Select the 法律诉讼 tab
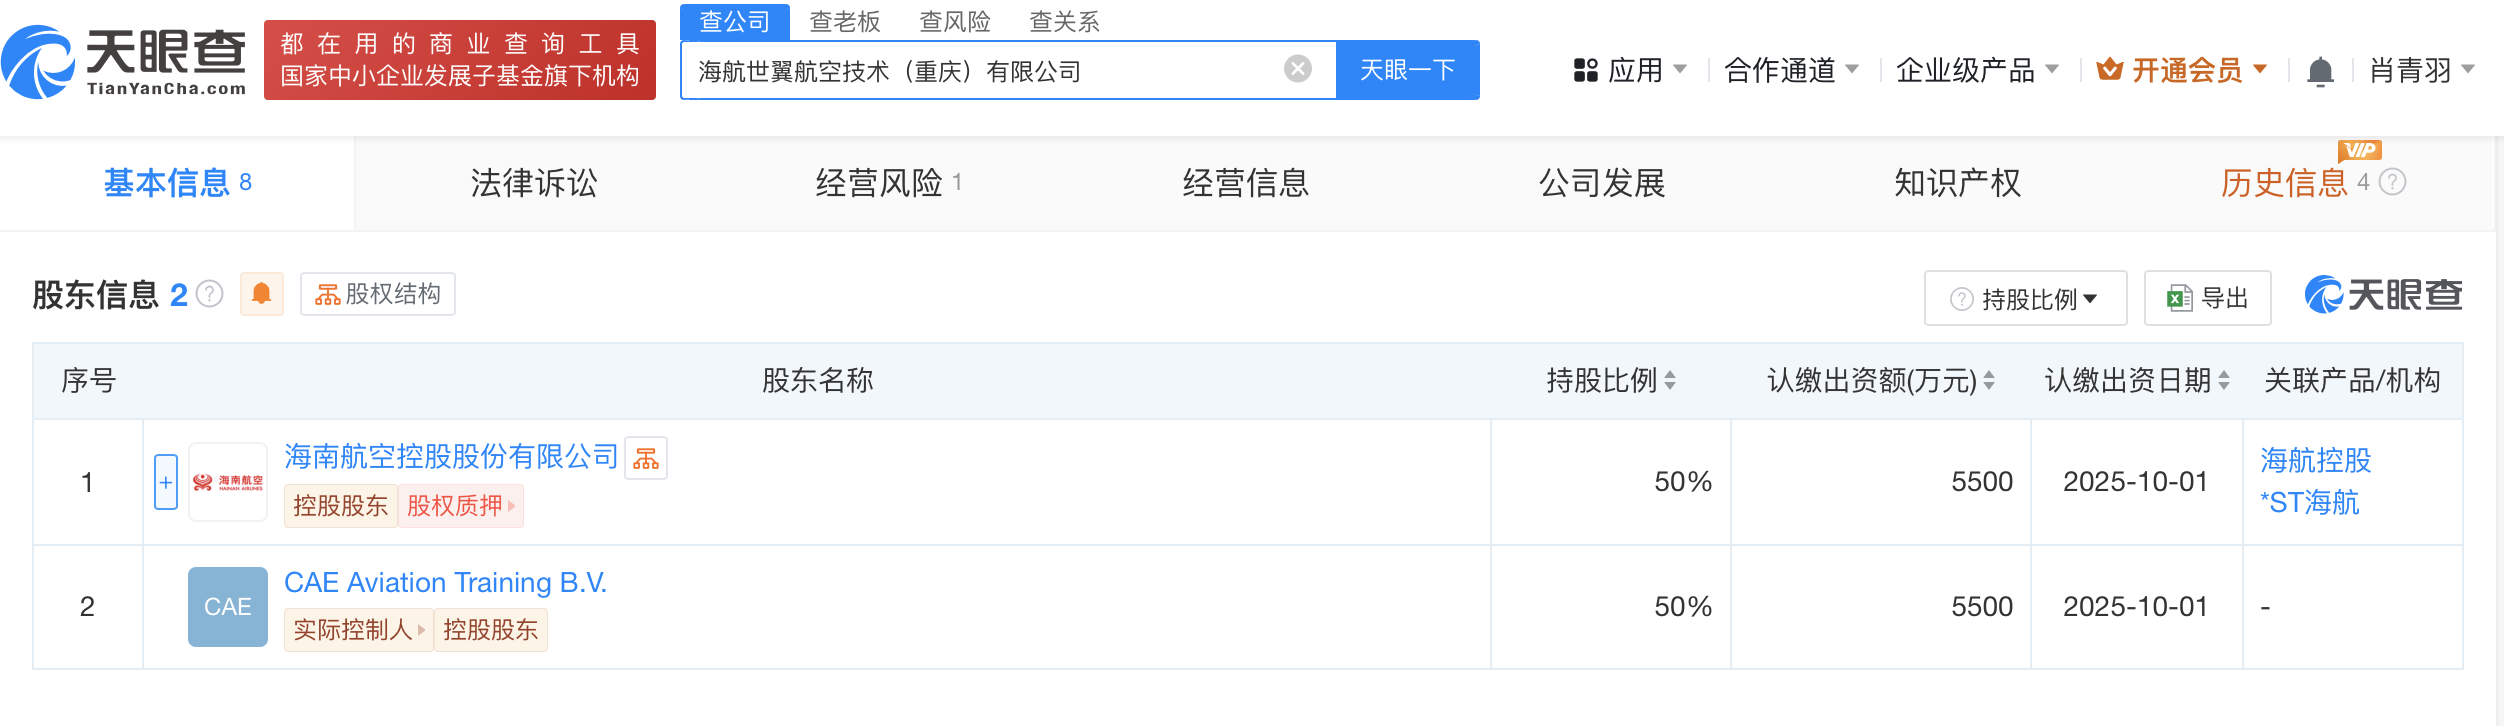Screen dimensions: 2504x726 tap(534, 183)
